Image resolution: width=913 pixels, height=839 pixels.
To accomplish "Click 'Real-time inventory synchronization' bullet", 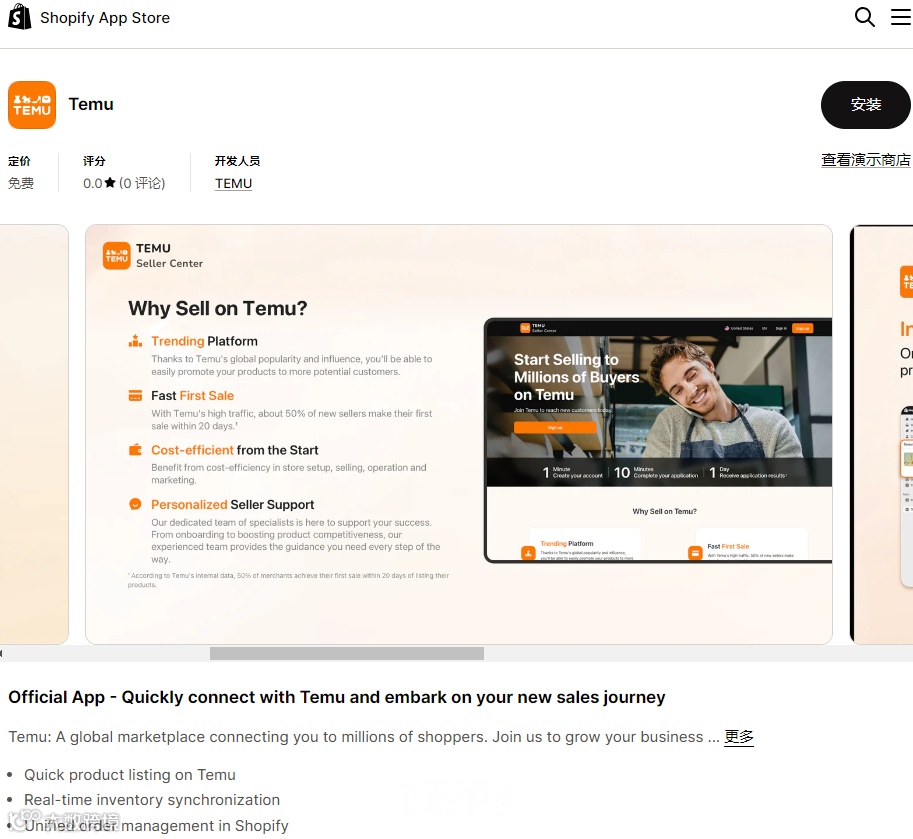I will (x=152, y=800).
